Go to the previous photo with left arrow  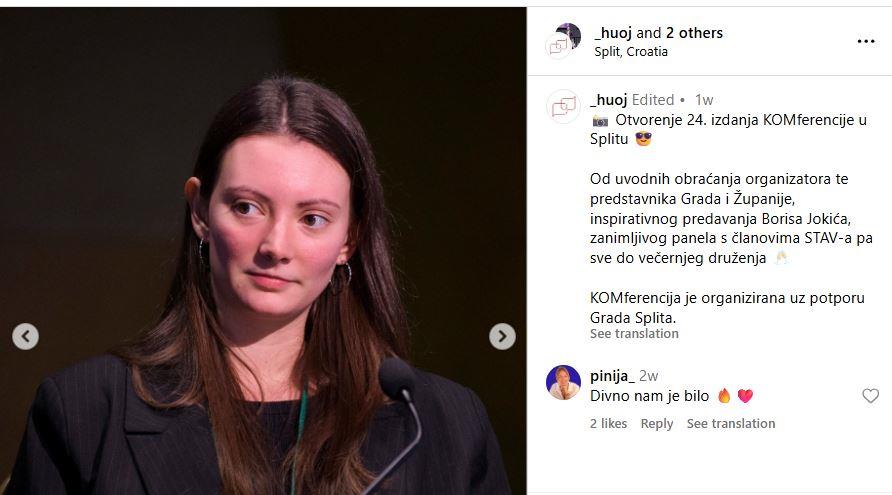[x=26, y=336]
